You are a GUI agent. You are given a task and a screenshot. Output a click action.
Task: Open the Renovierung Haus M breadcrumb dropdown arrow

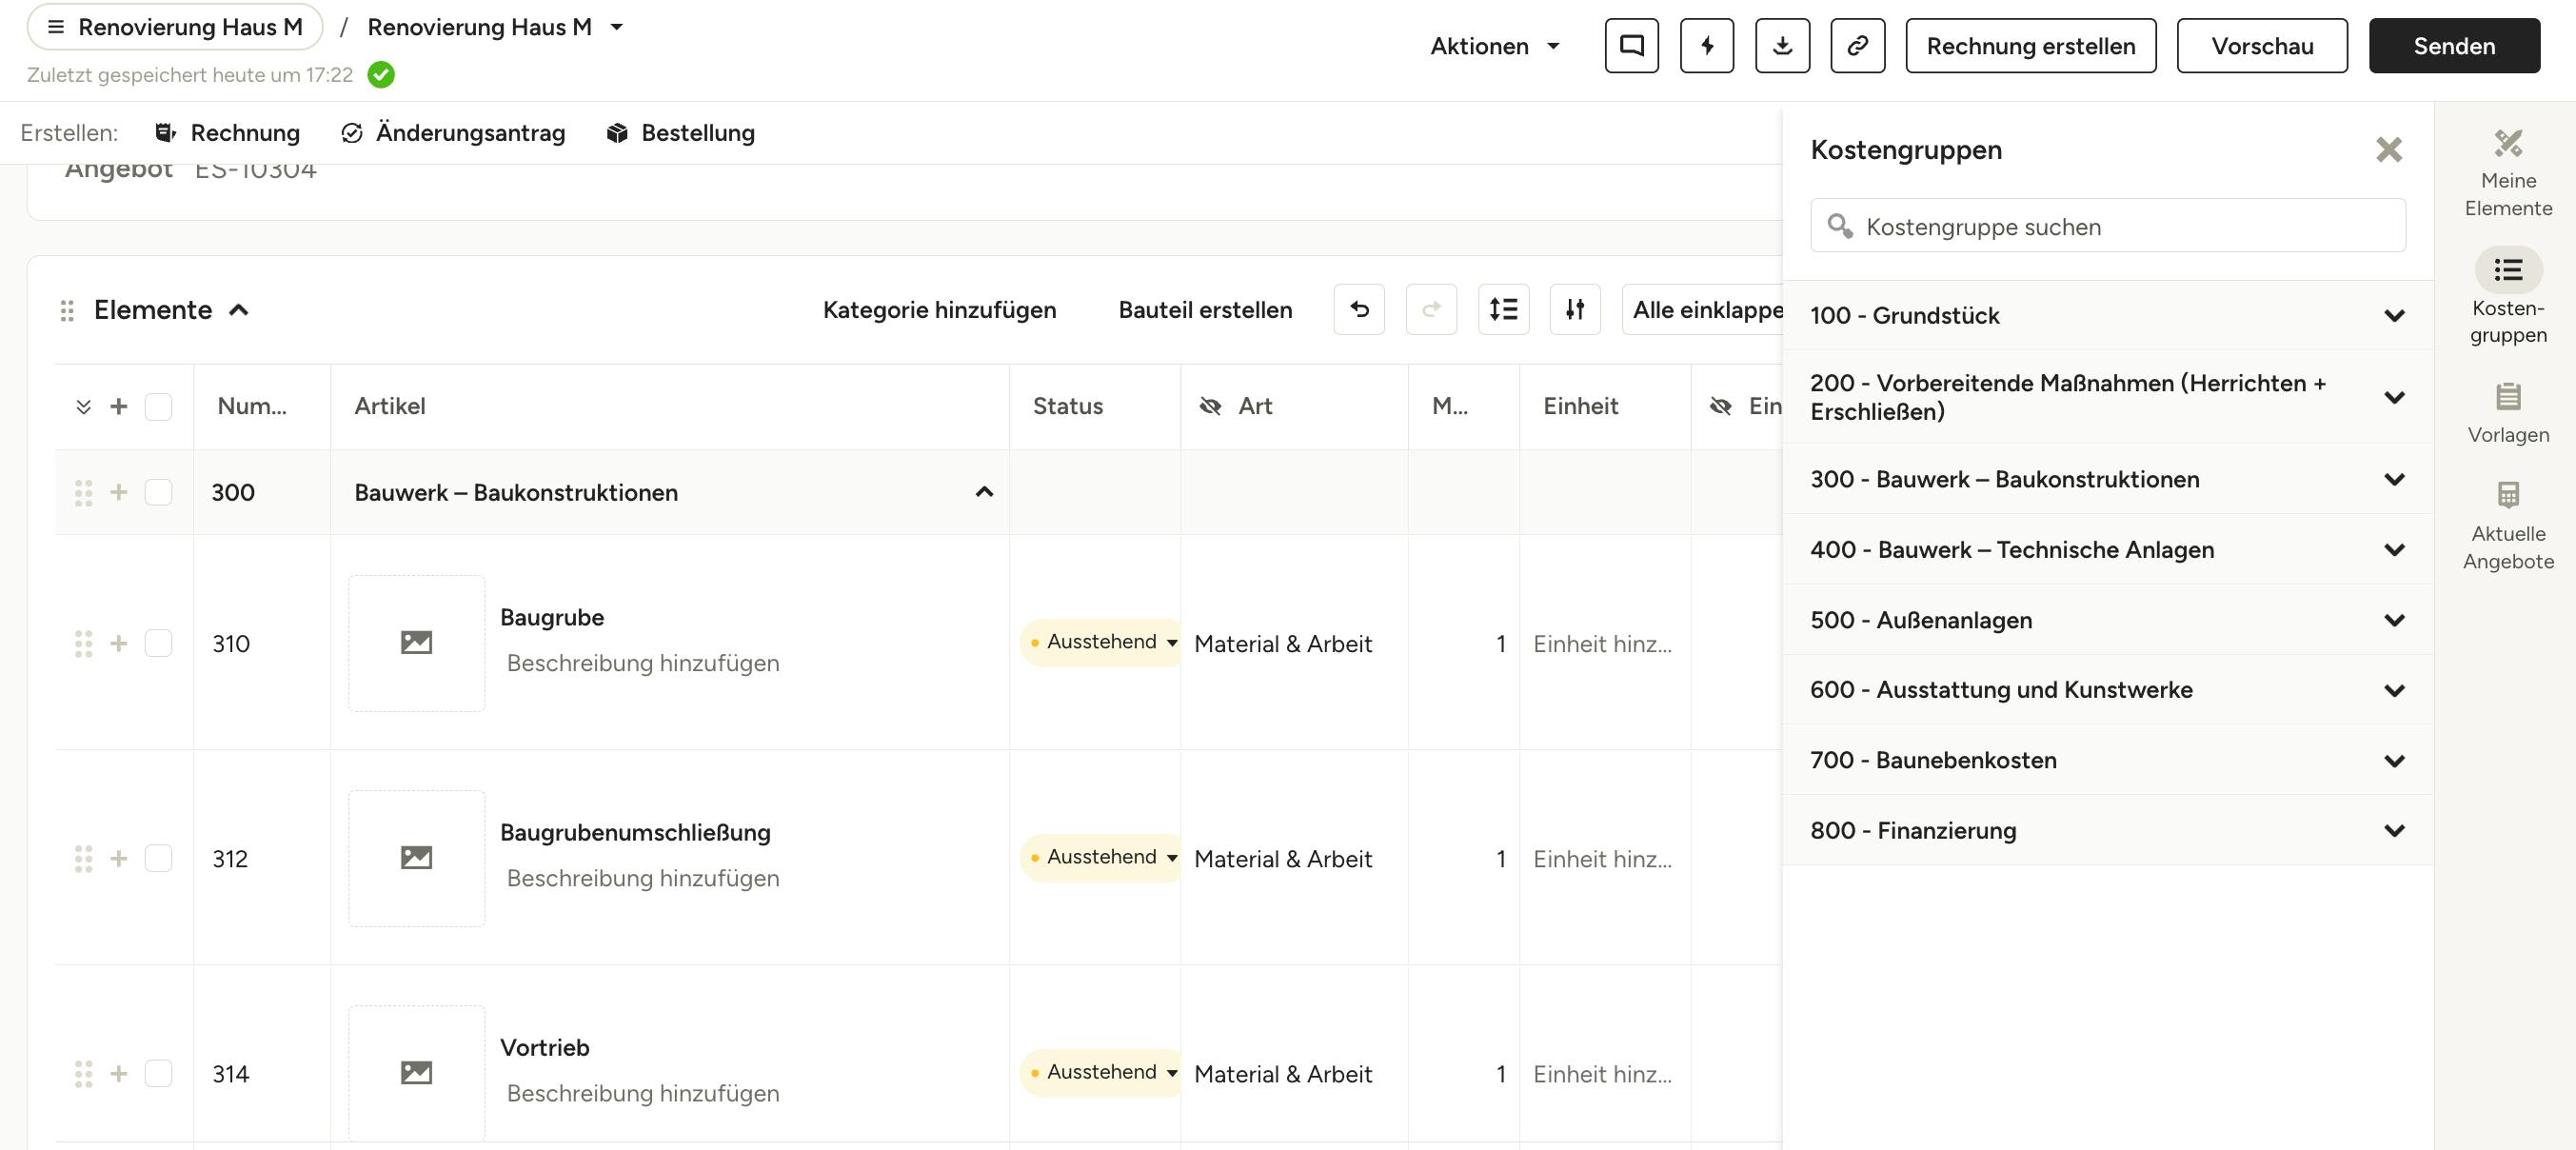pyautogui.click(x=617, y=27)
